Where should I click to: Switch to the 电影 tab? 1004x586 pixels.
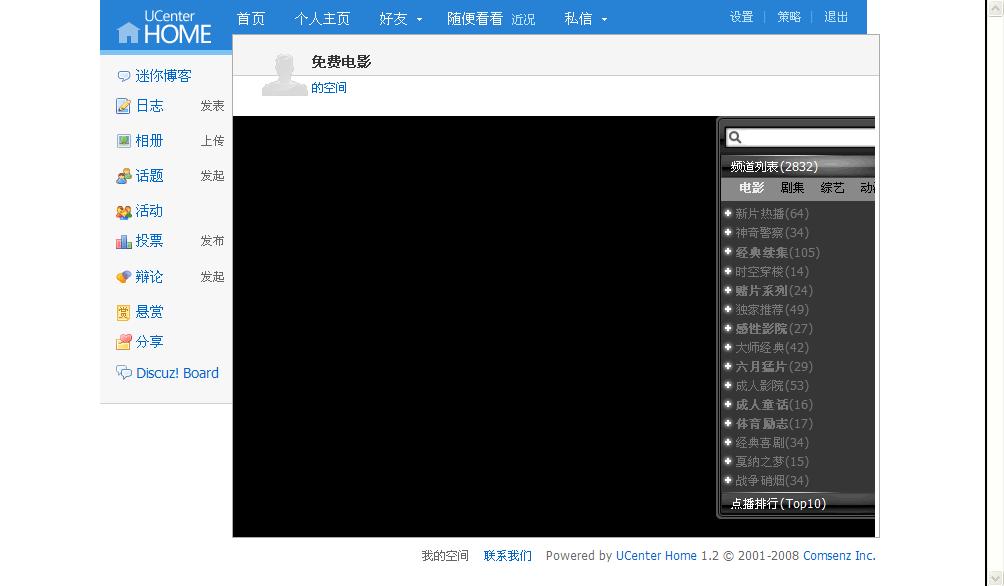[751, 188]
